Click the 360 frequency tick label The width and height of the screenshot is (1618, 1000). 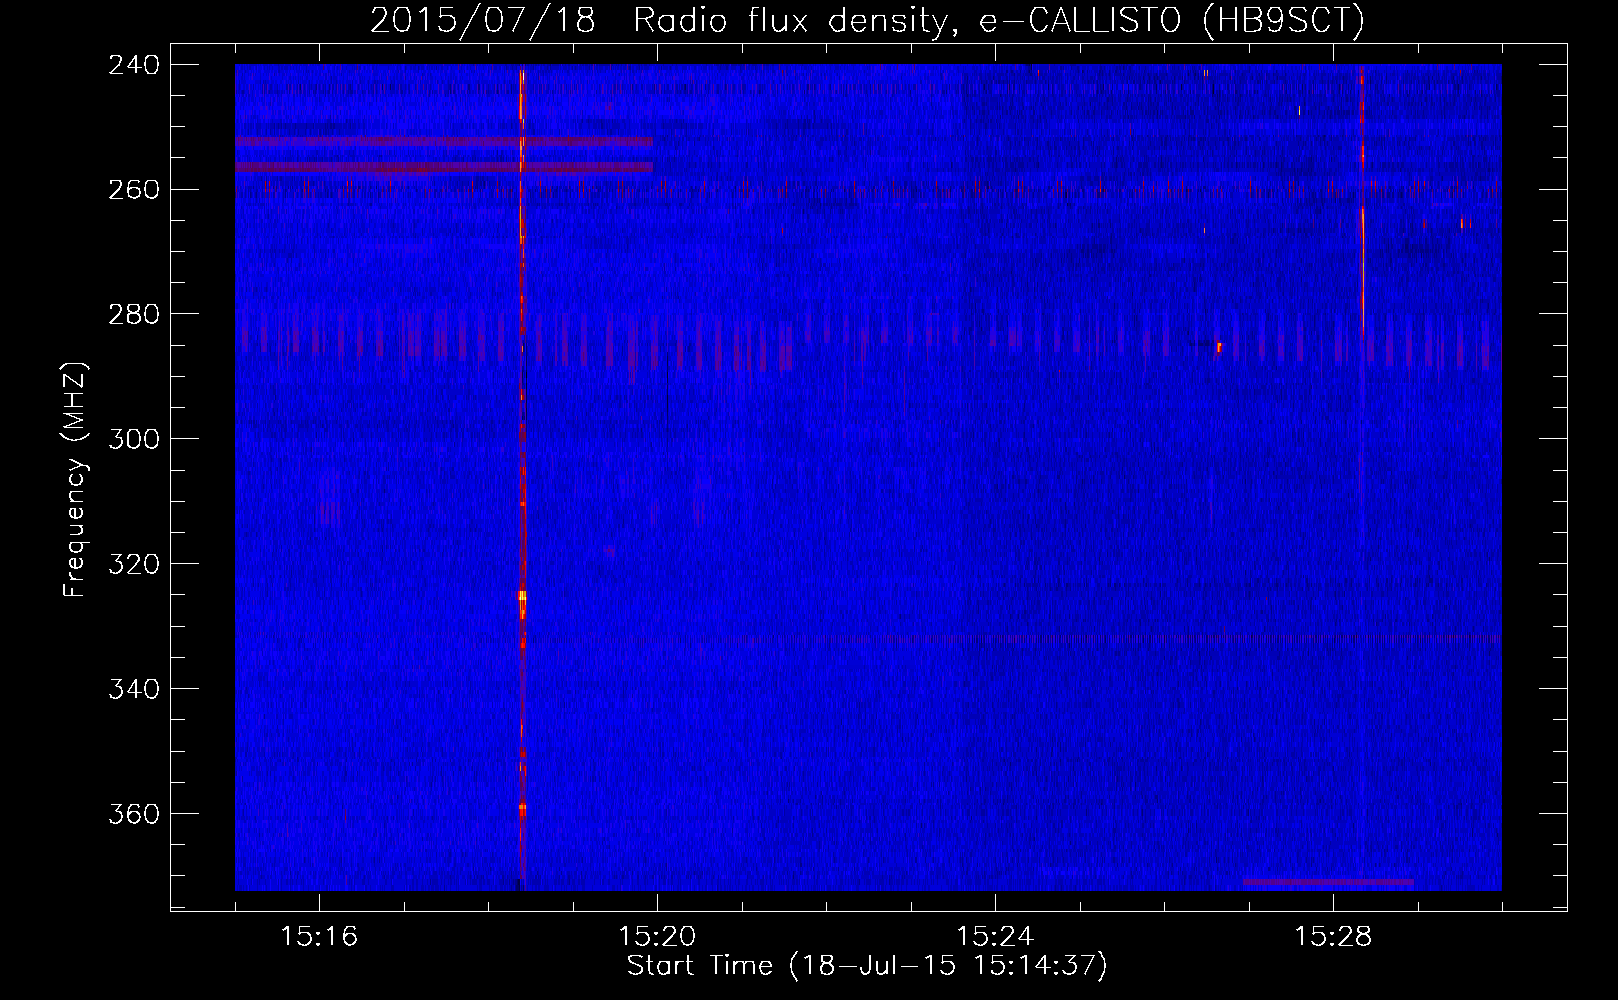click(133, 814)
